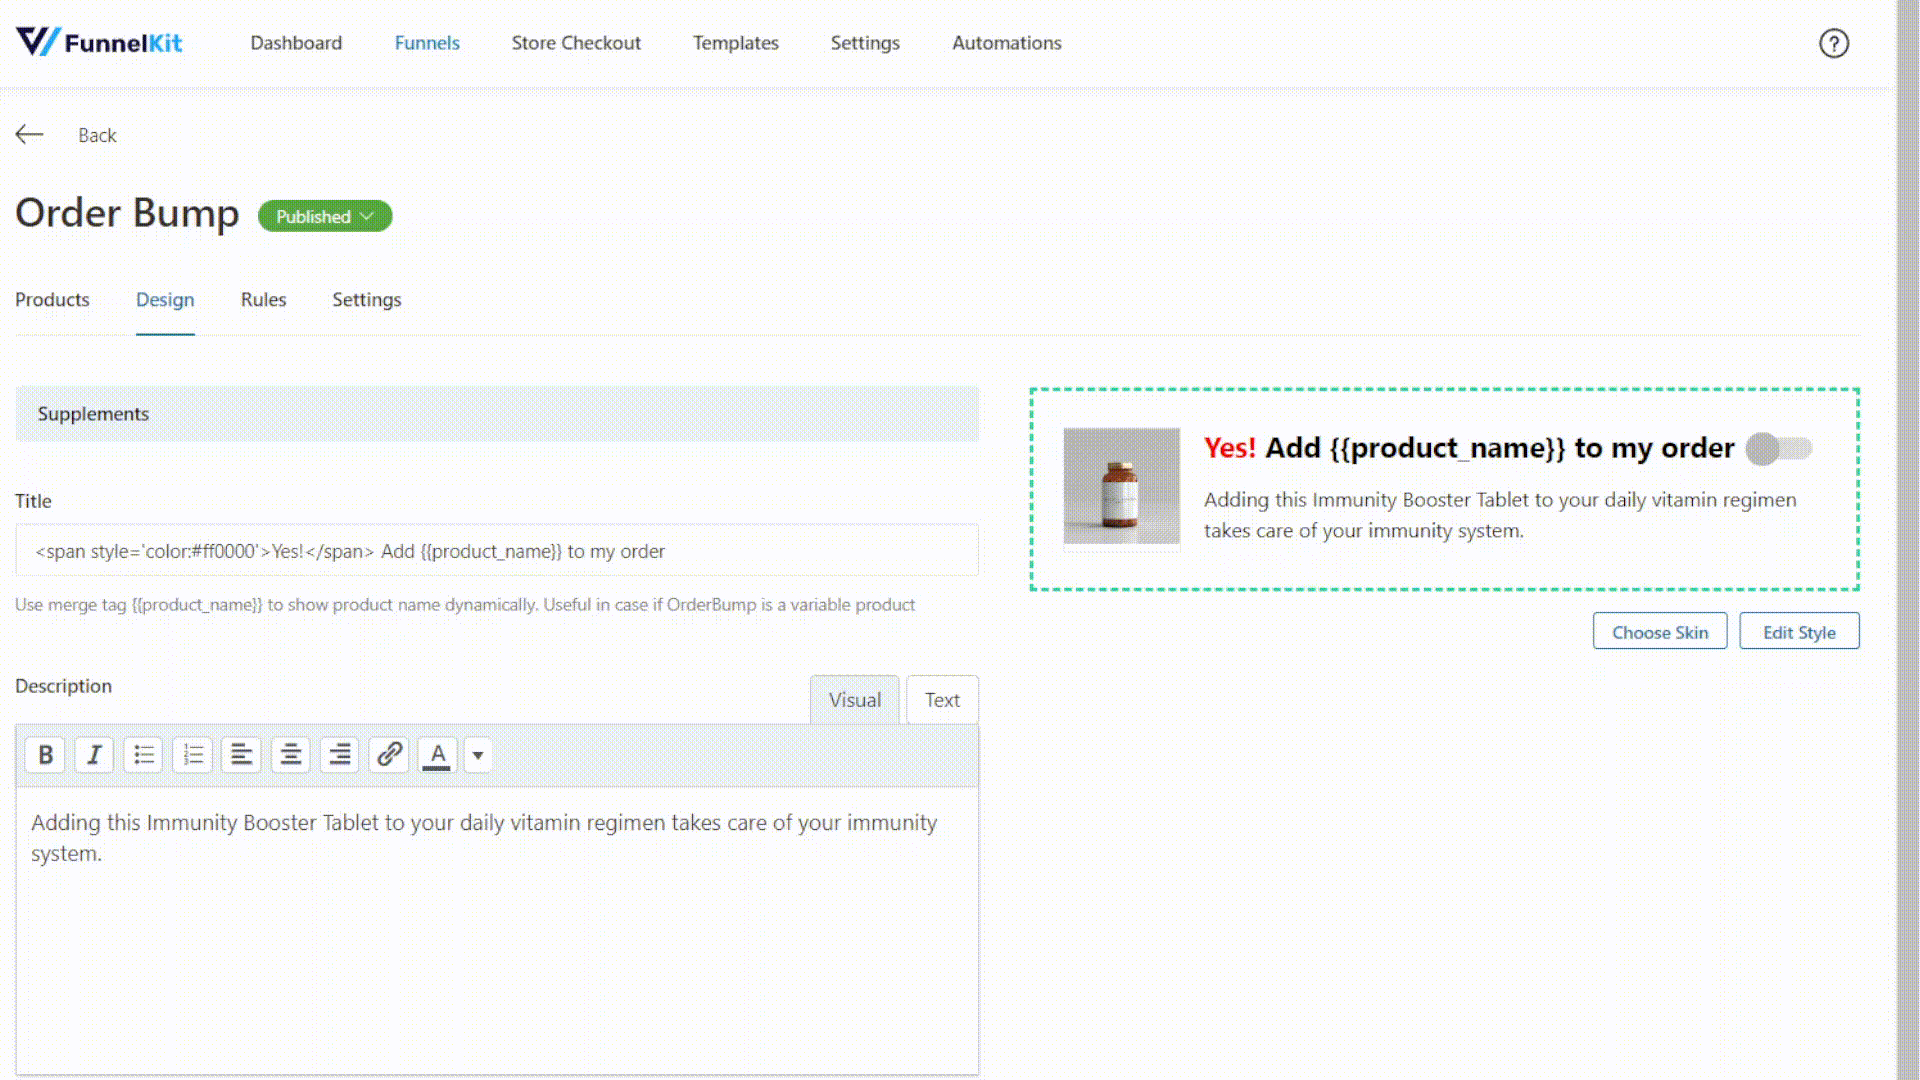The height and width of the screenshot is (1080, 1920).
Task: Open the text color dropdown arrow
Action: [478, 755]
